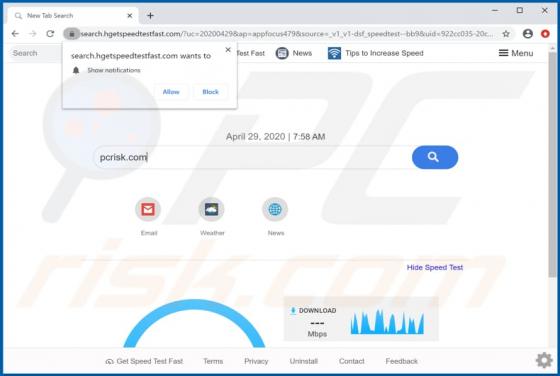
Task: Click the small Search field in toolbar
Action: click(x=36, y=53)
